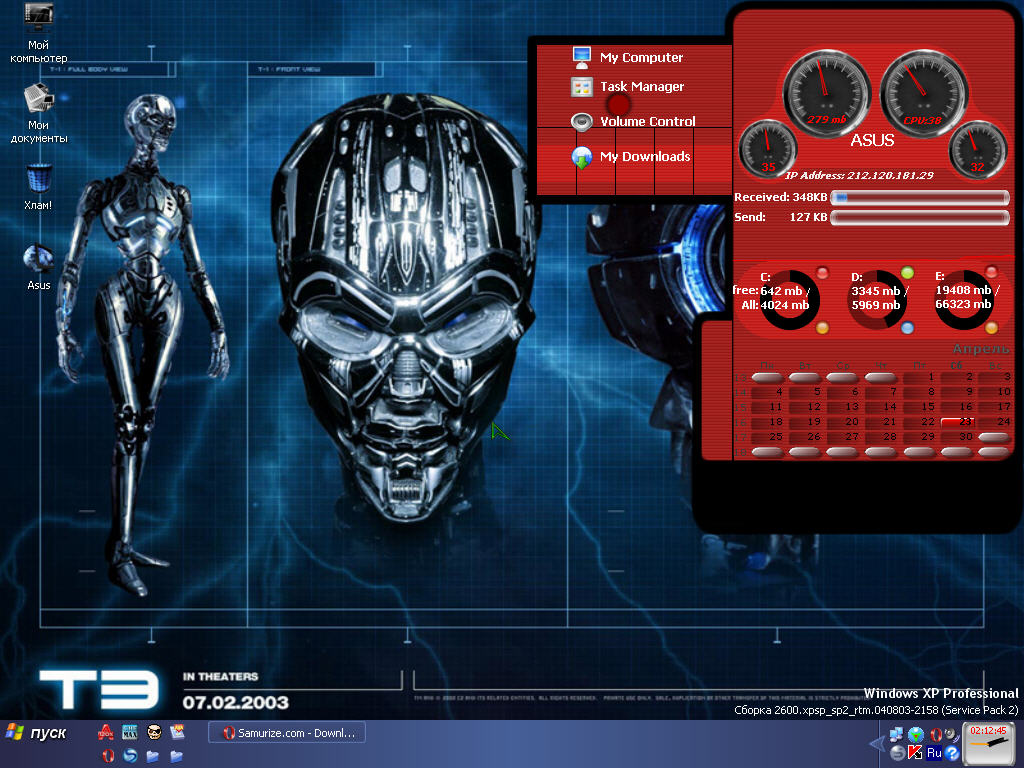Click the blue globe with green figure tray icon
This screenshot has width=1024, height=768.
click(916, 735)
